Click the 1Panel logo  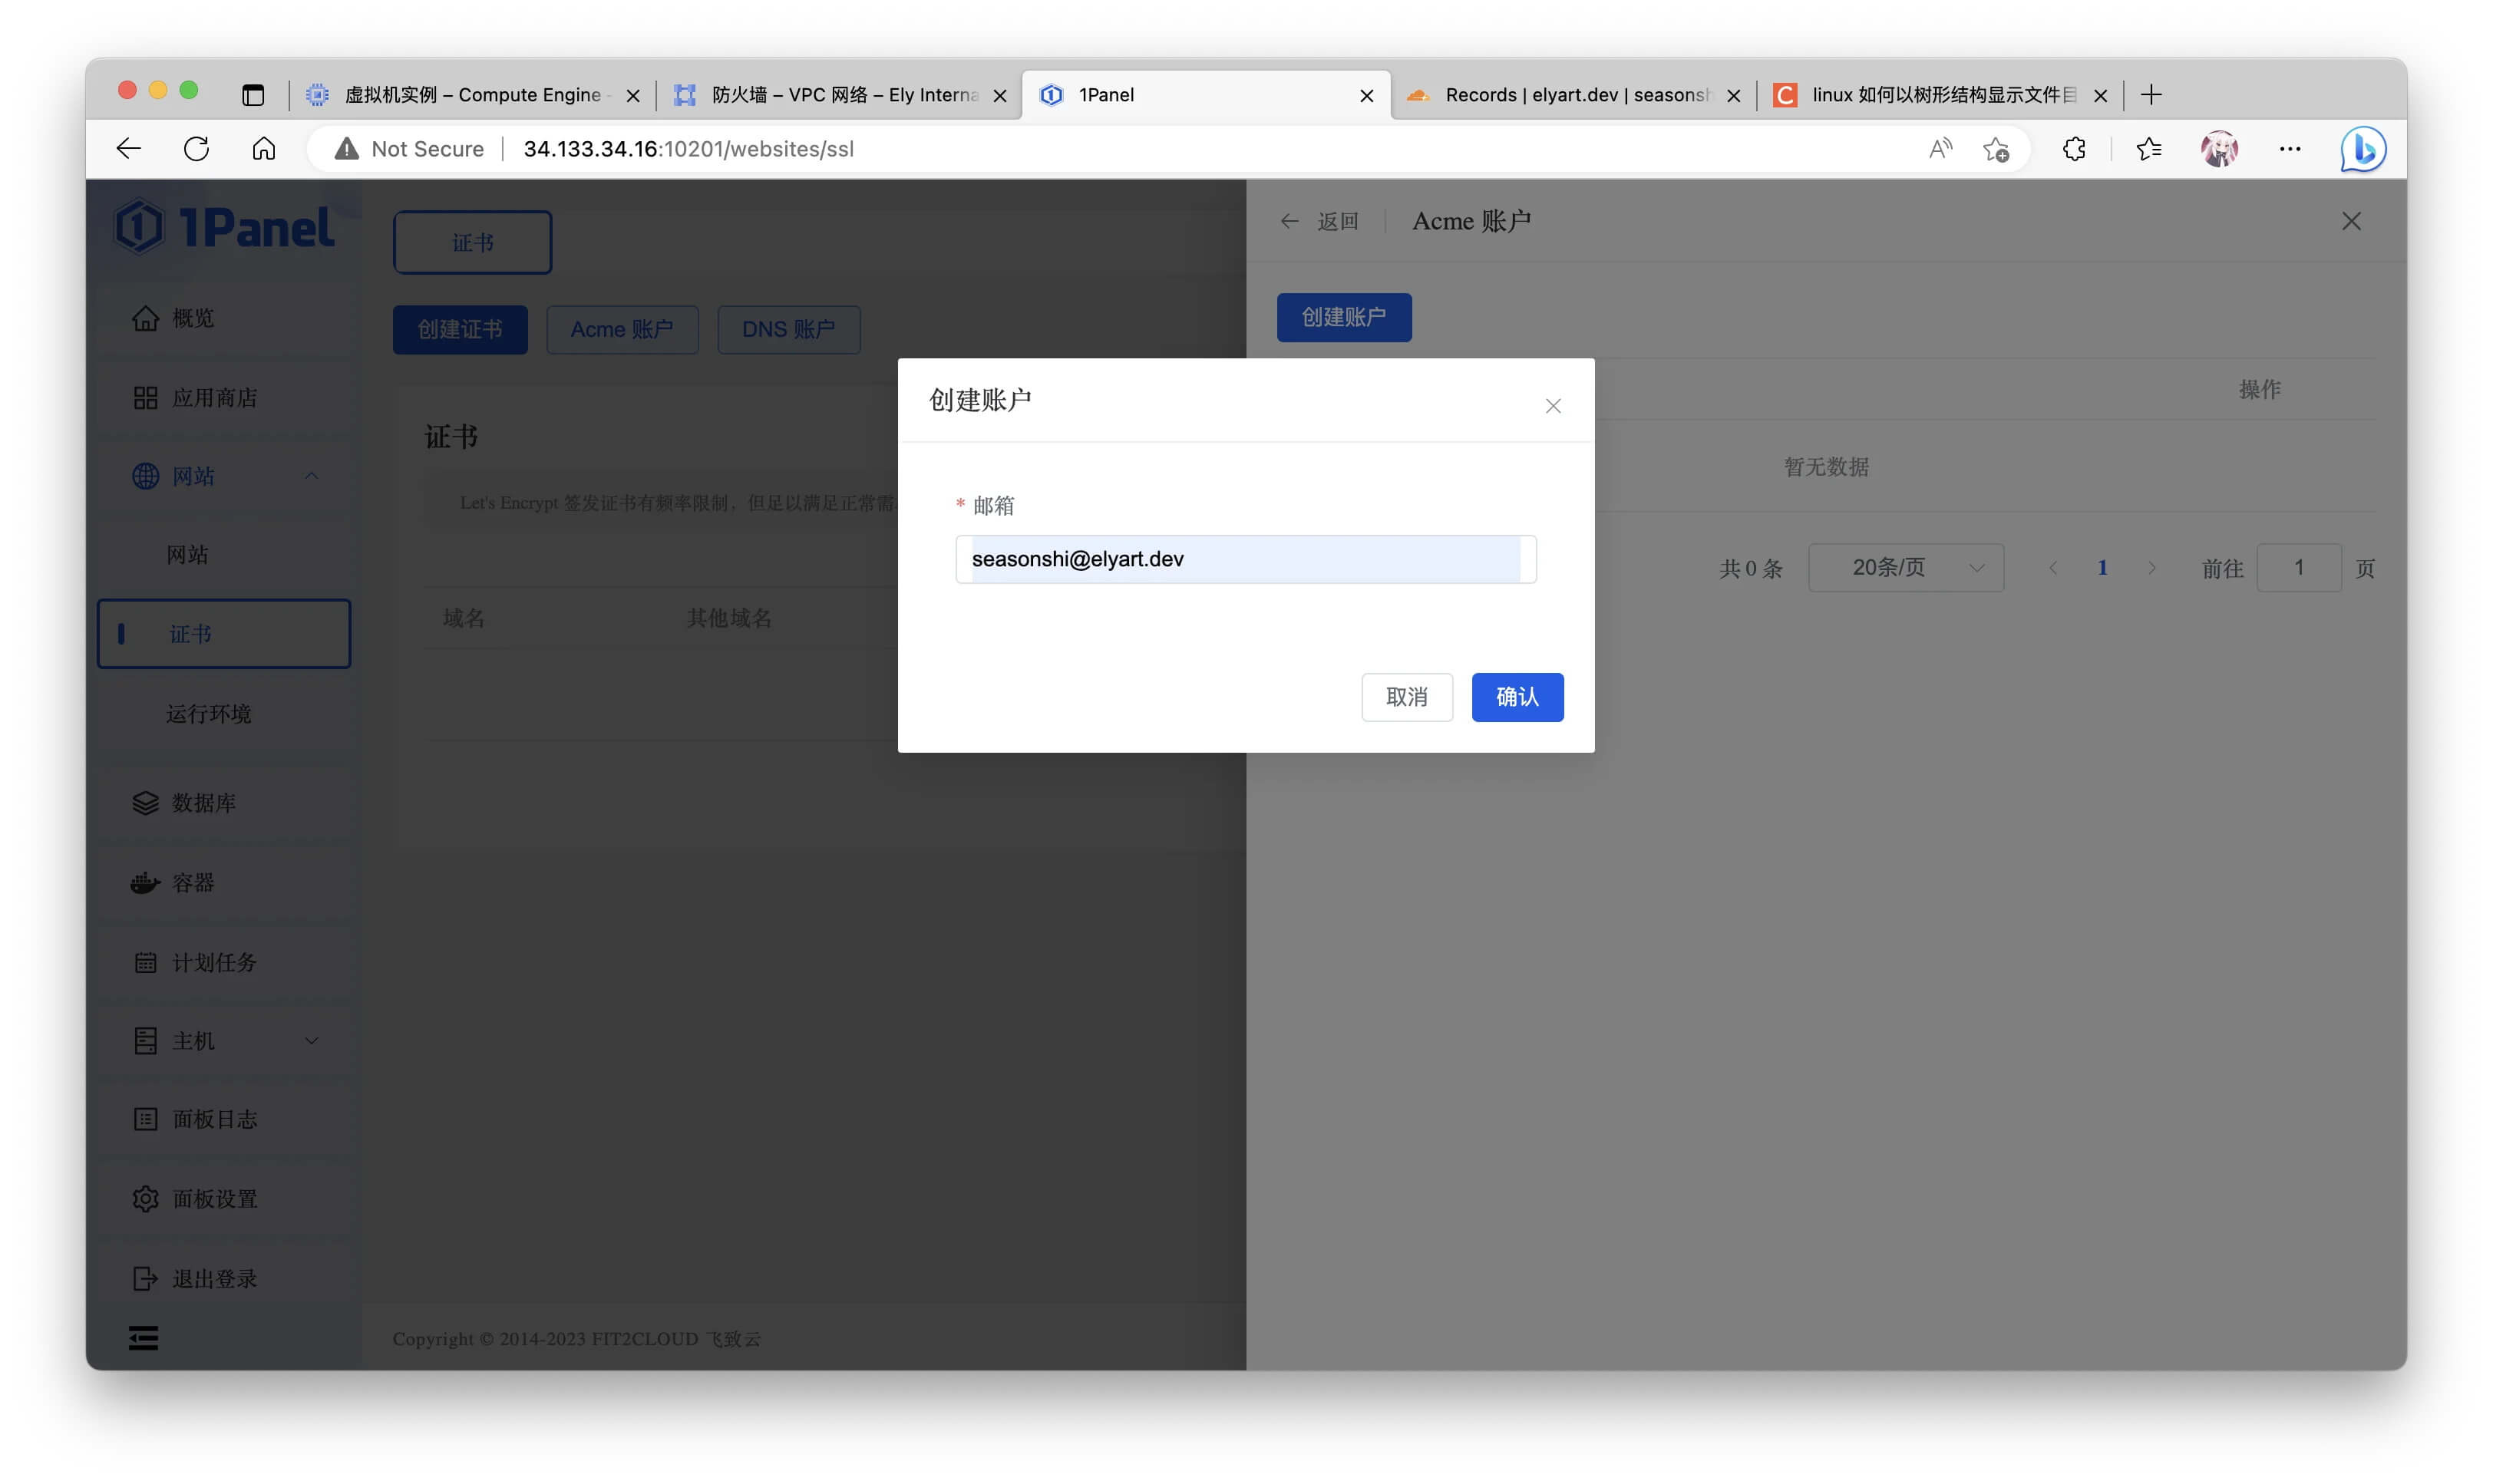[x=224, y=227]
